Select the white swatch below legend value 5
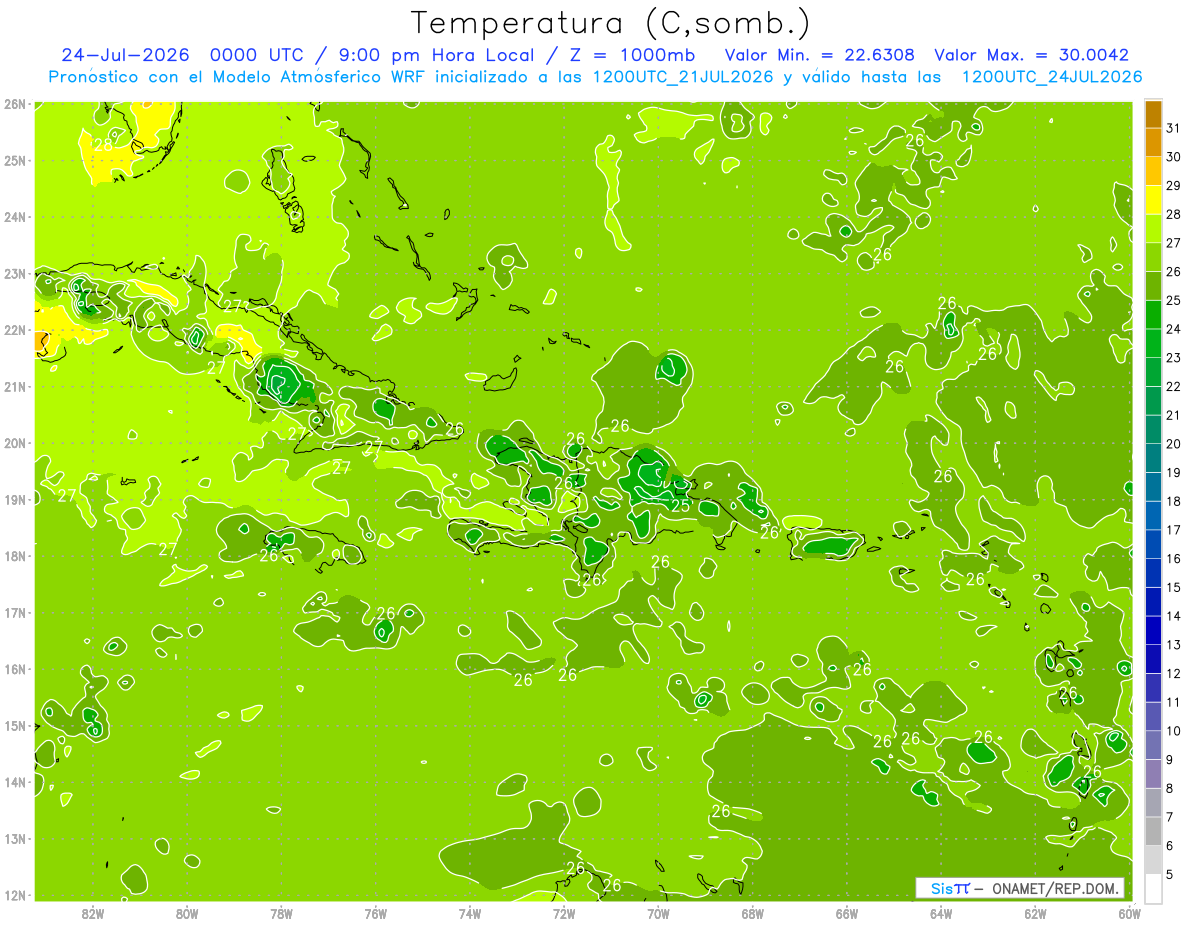Screen dimensions: 1200x927 tap(1153, 888)
